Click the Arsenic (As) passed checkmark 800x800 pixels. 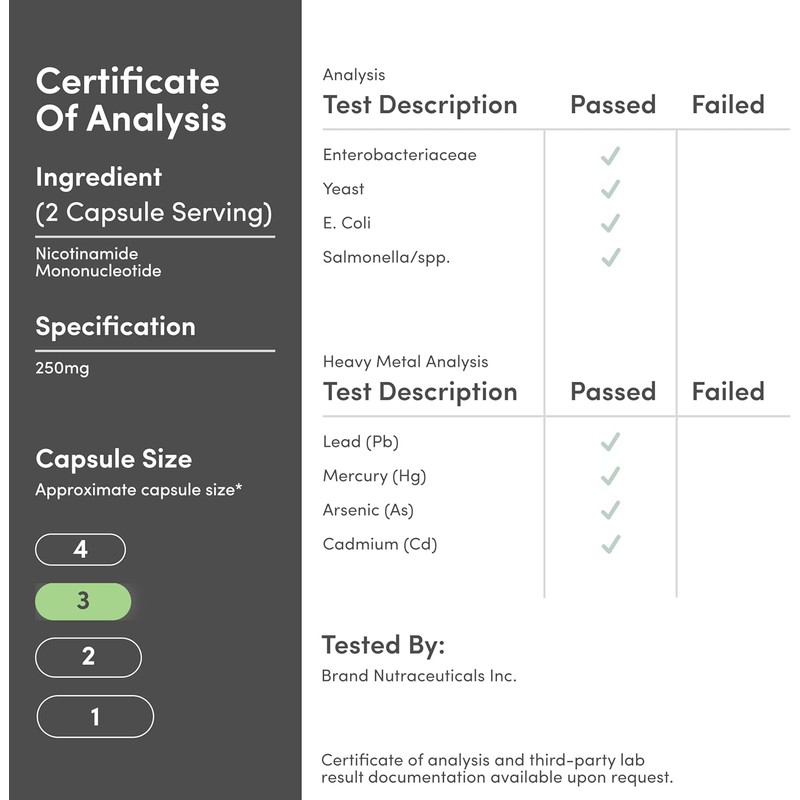[x=611, y=510]
